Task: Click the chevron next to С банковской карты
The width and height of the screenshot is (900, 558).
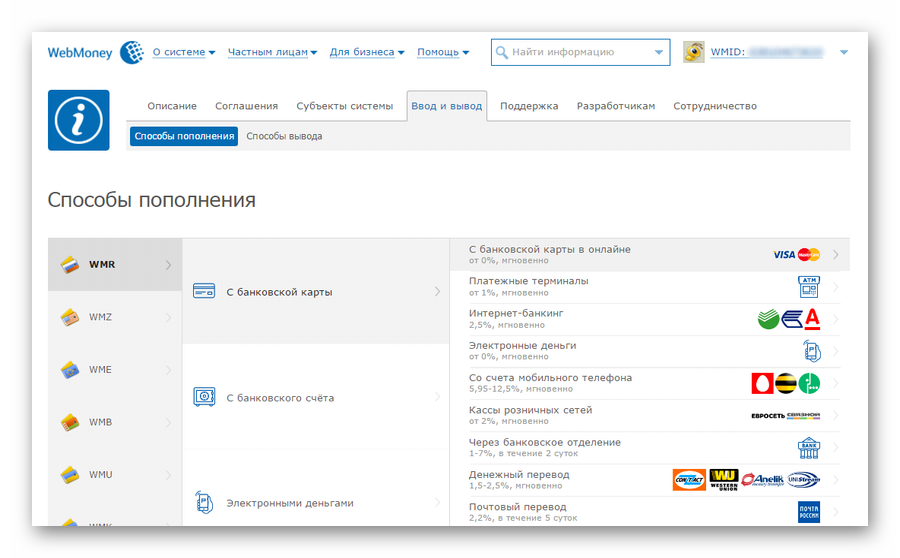Action: pyautogui.click(x=437, y=292)
